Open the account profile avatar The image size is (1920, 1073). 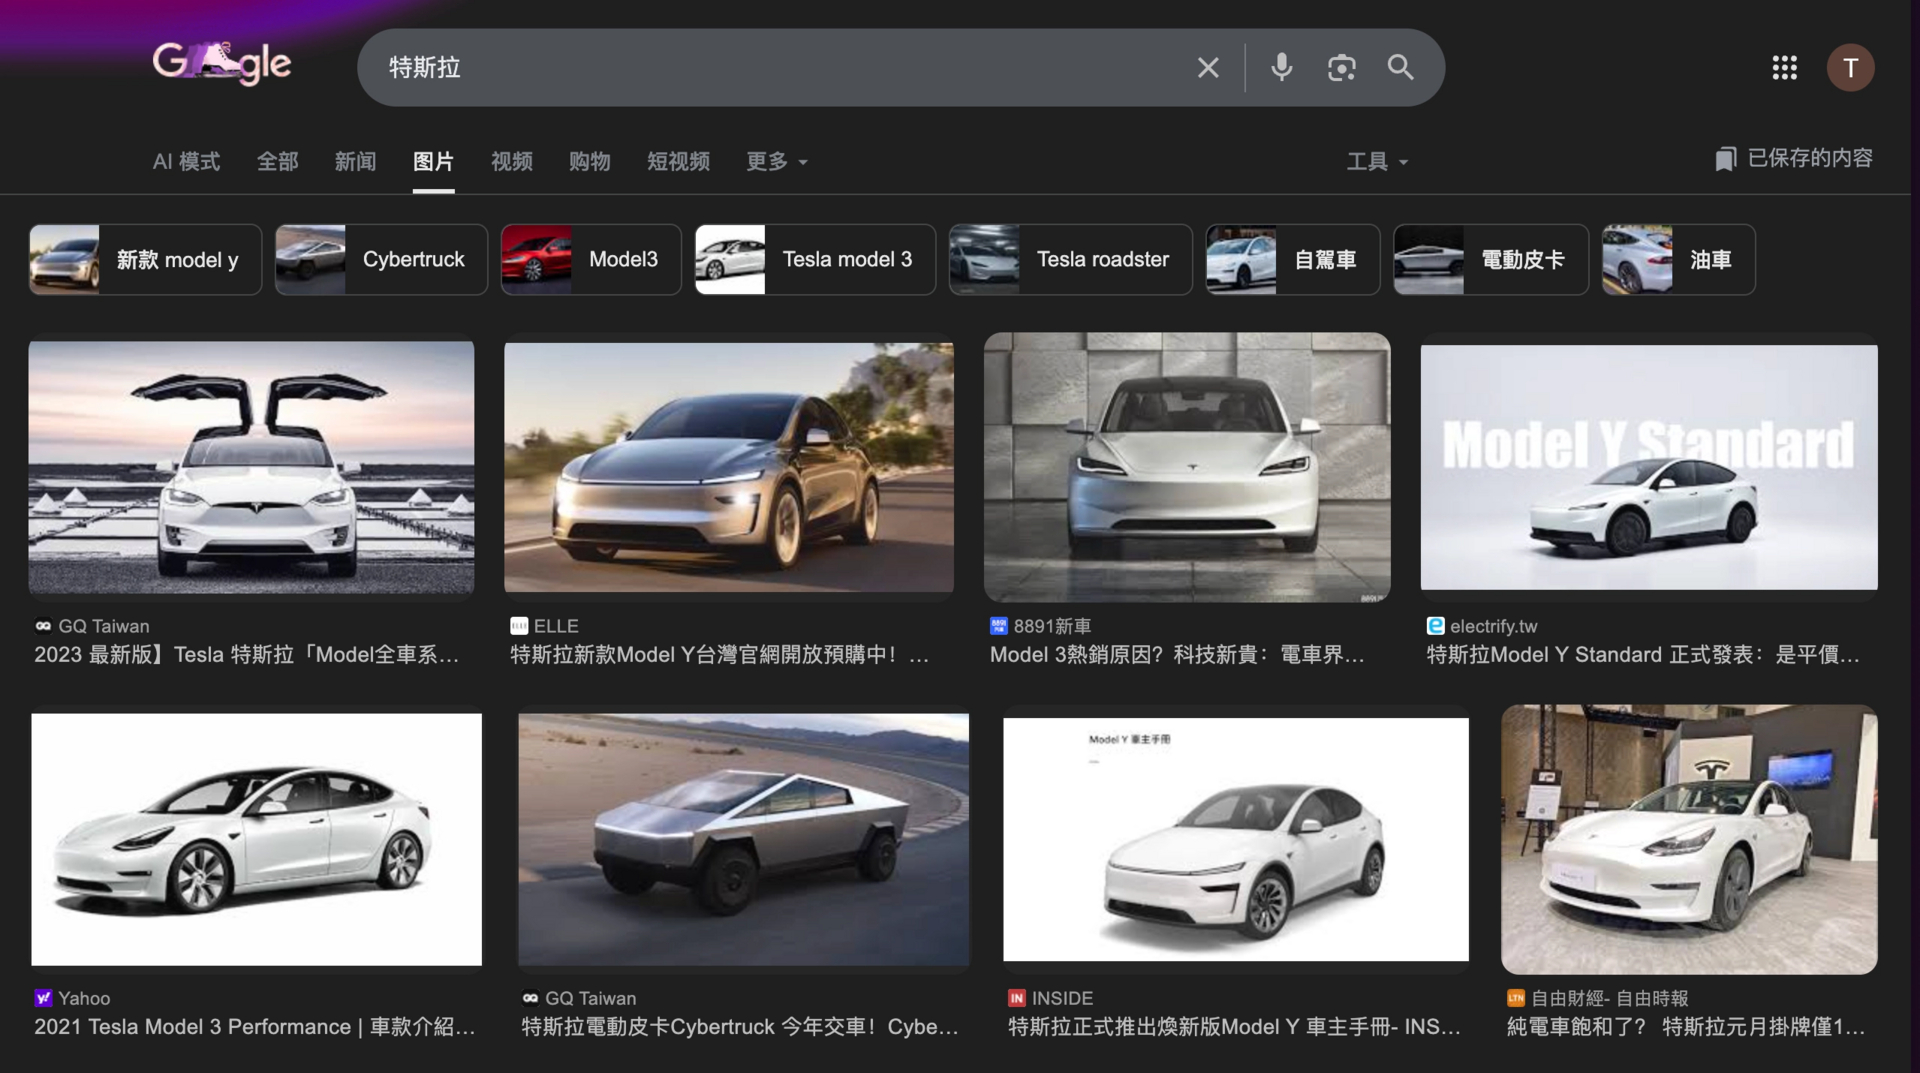click(x=1850, y=68)
